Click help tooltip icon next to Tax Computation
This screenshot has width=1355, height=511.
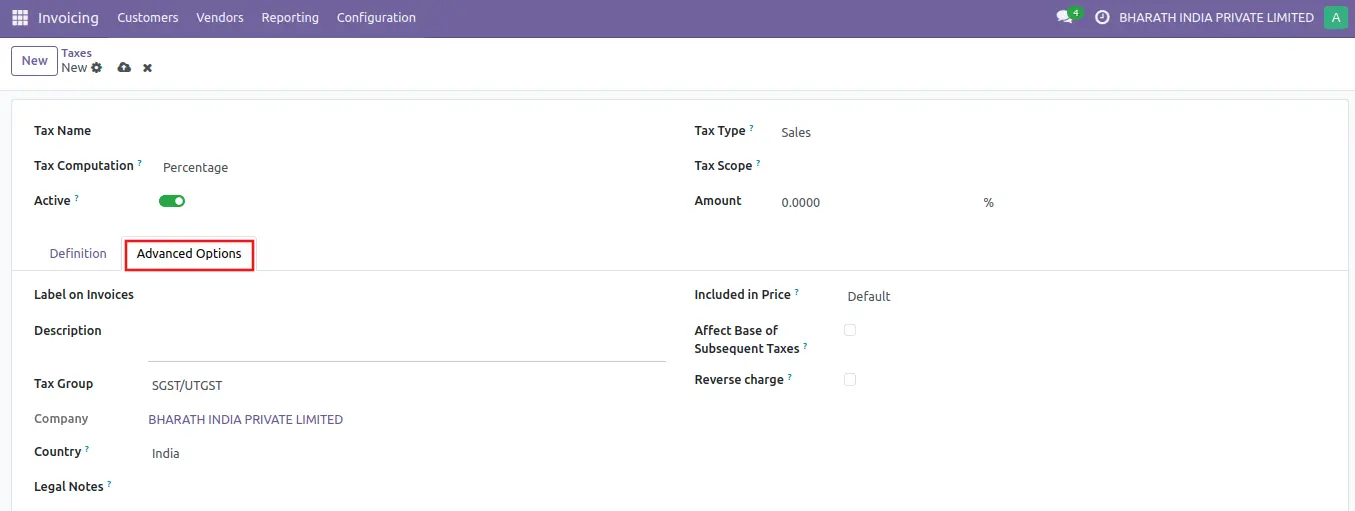(140, 163)
